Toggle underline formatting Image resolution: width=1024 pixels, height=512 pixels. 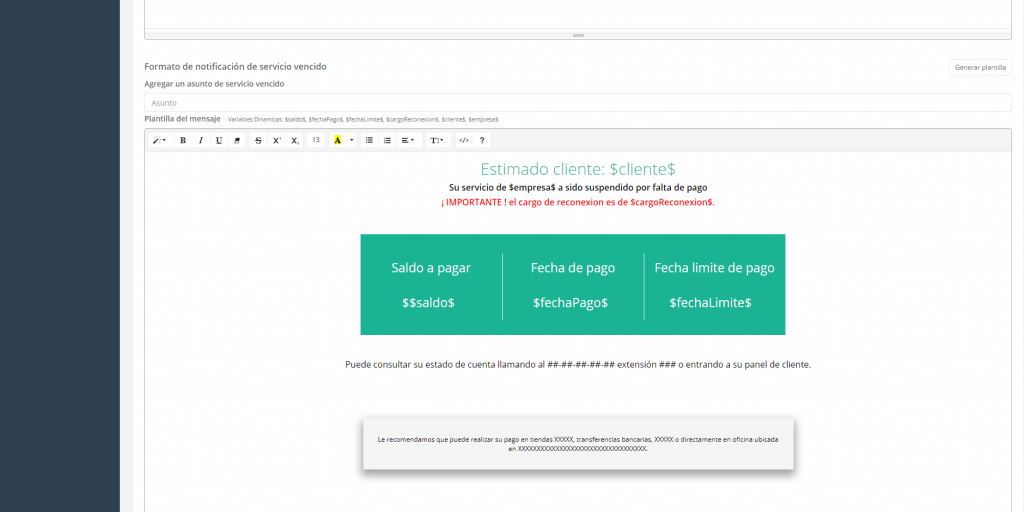point(219,140)
